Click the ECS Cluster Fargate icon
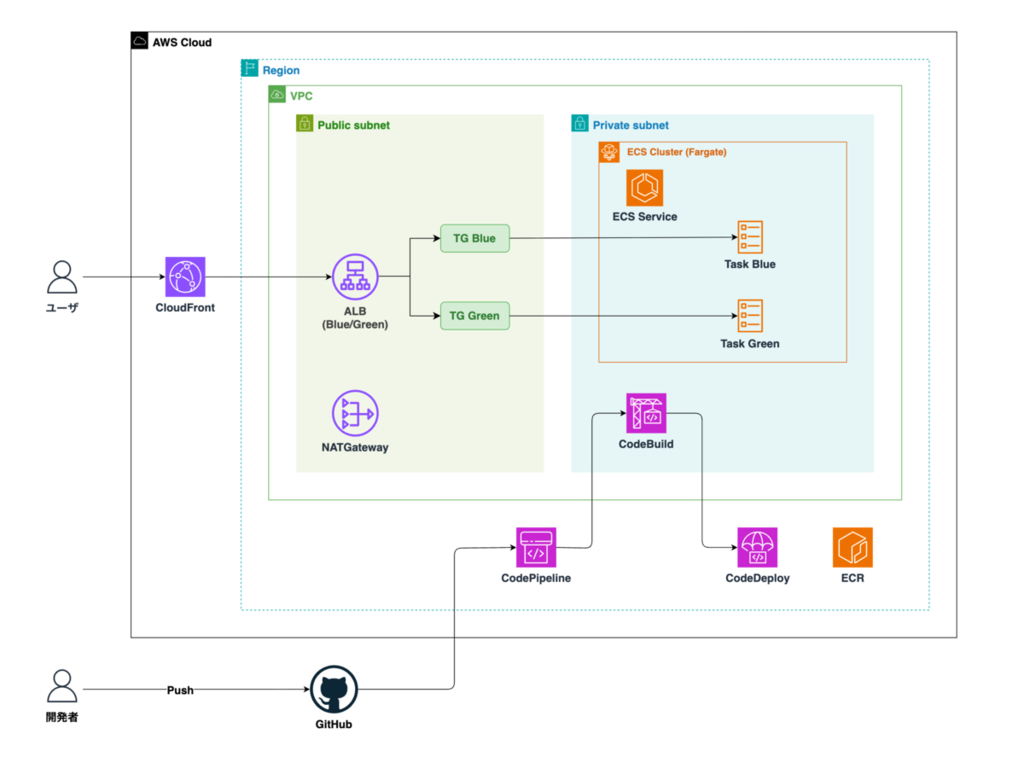1024x763 pixels. click(609, 152)
